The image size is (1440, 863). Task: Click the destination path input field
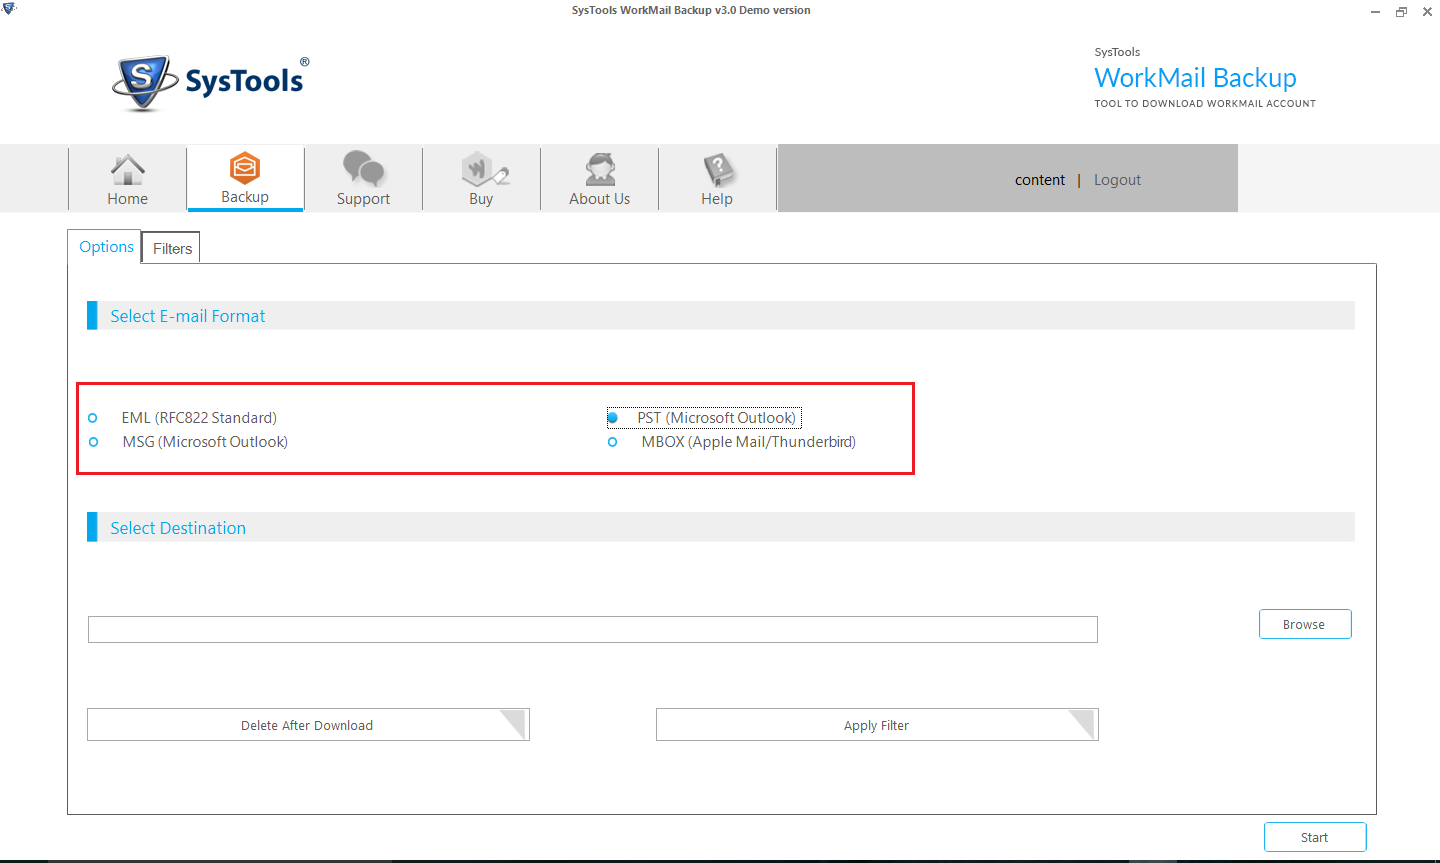(593, 629)
